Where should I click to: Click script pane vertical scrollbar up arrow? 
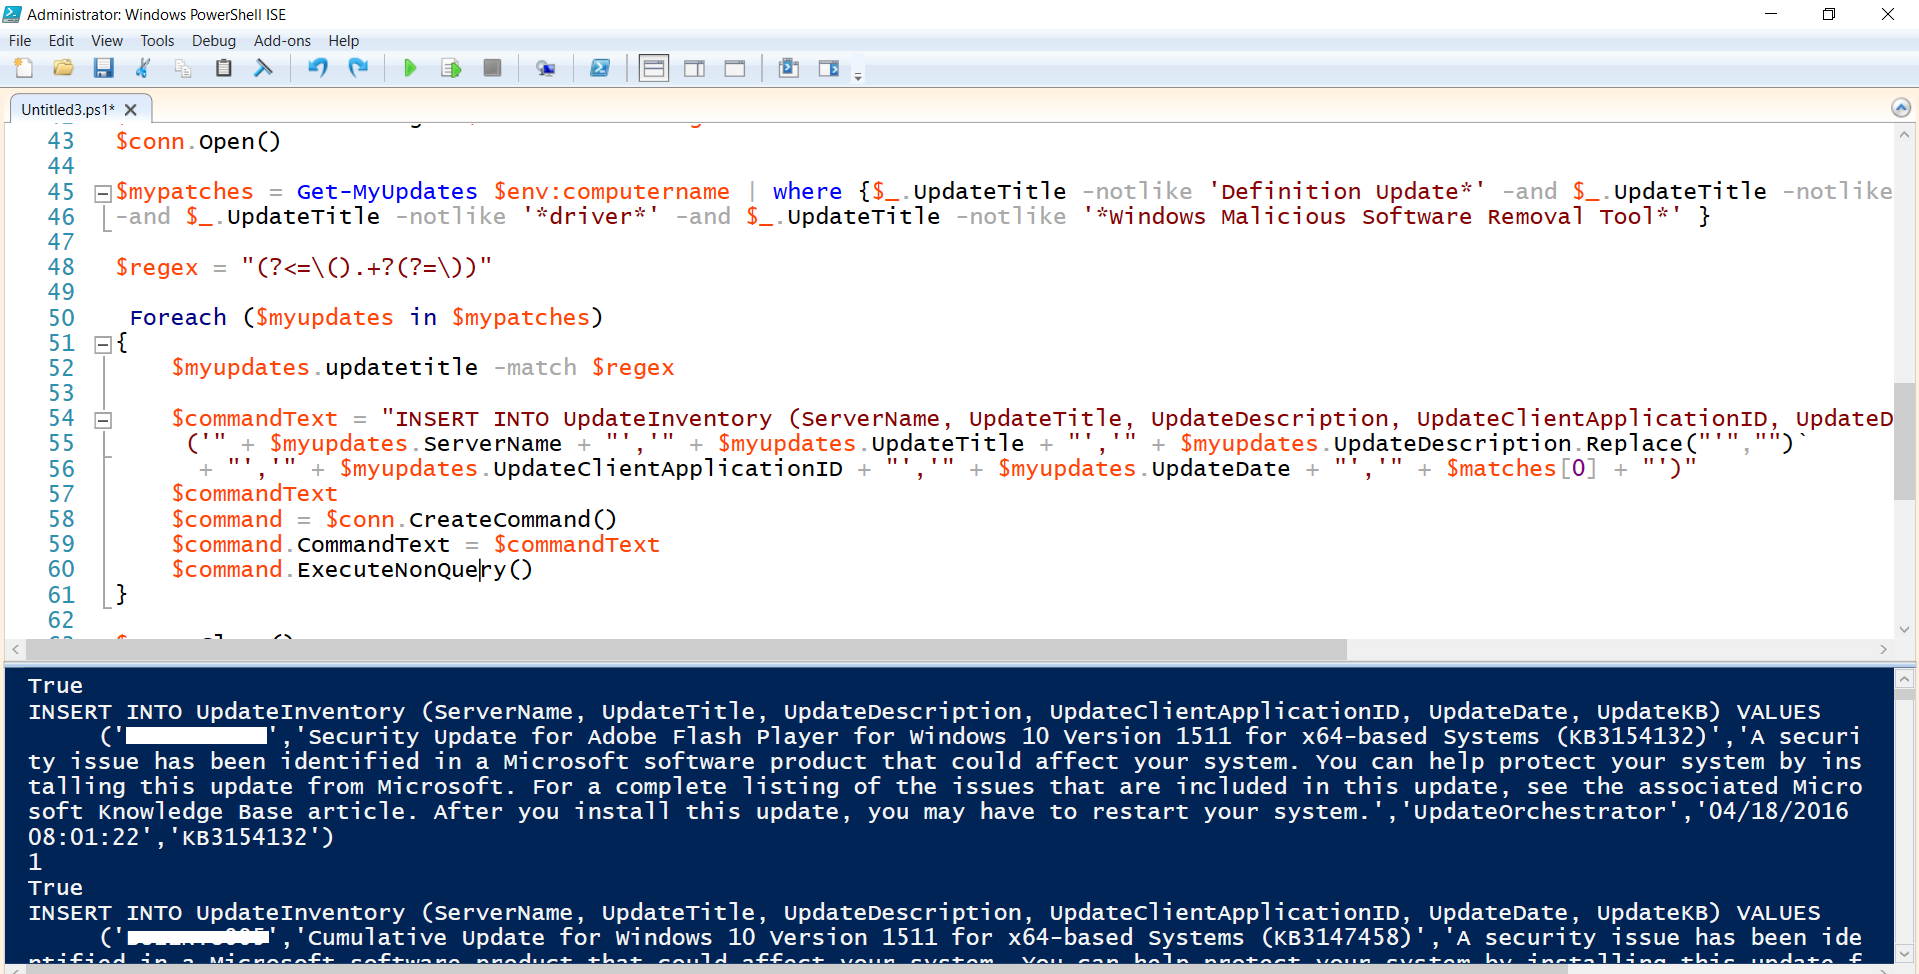[1904, 134]
